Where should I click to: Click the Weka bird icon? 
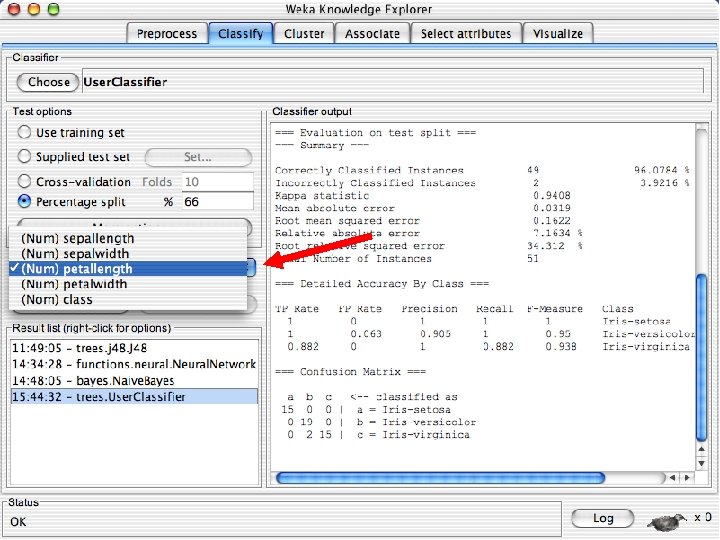[x=667, y=521]
